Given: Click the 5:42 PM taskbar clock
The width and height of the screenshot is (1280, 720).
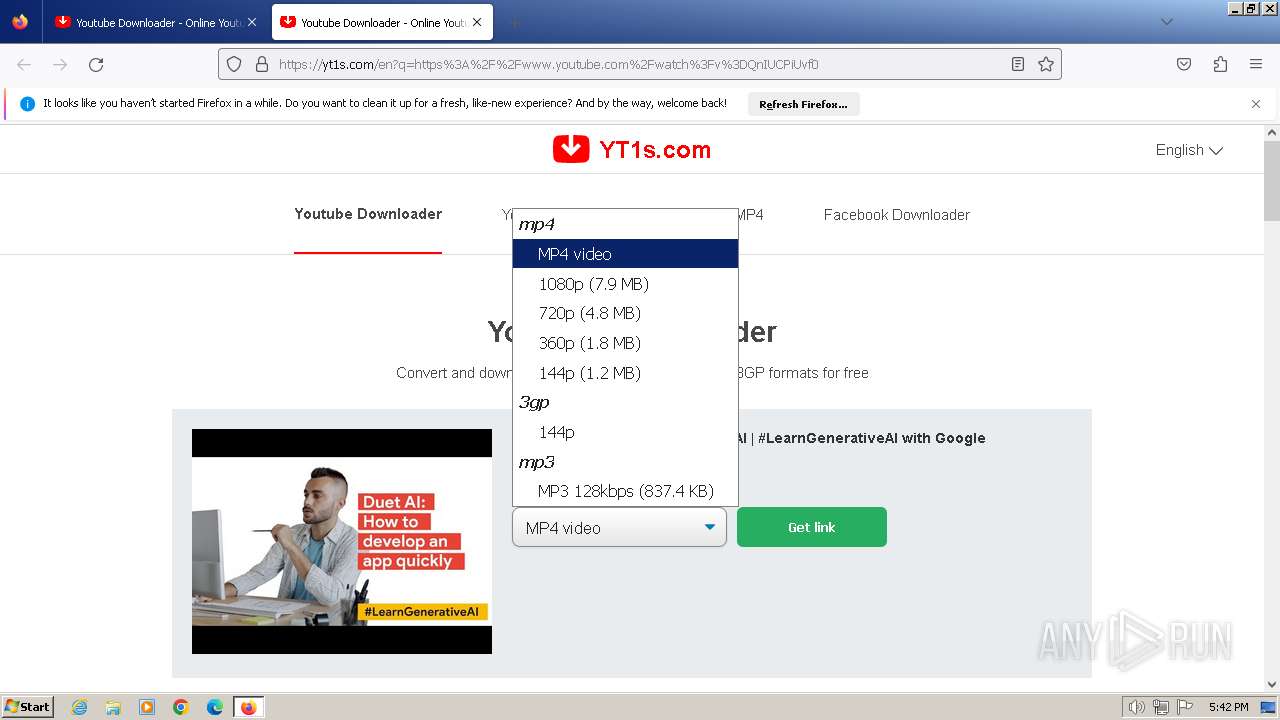Looking at the screenshot, I should click(x=1228, y=707).
